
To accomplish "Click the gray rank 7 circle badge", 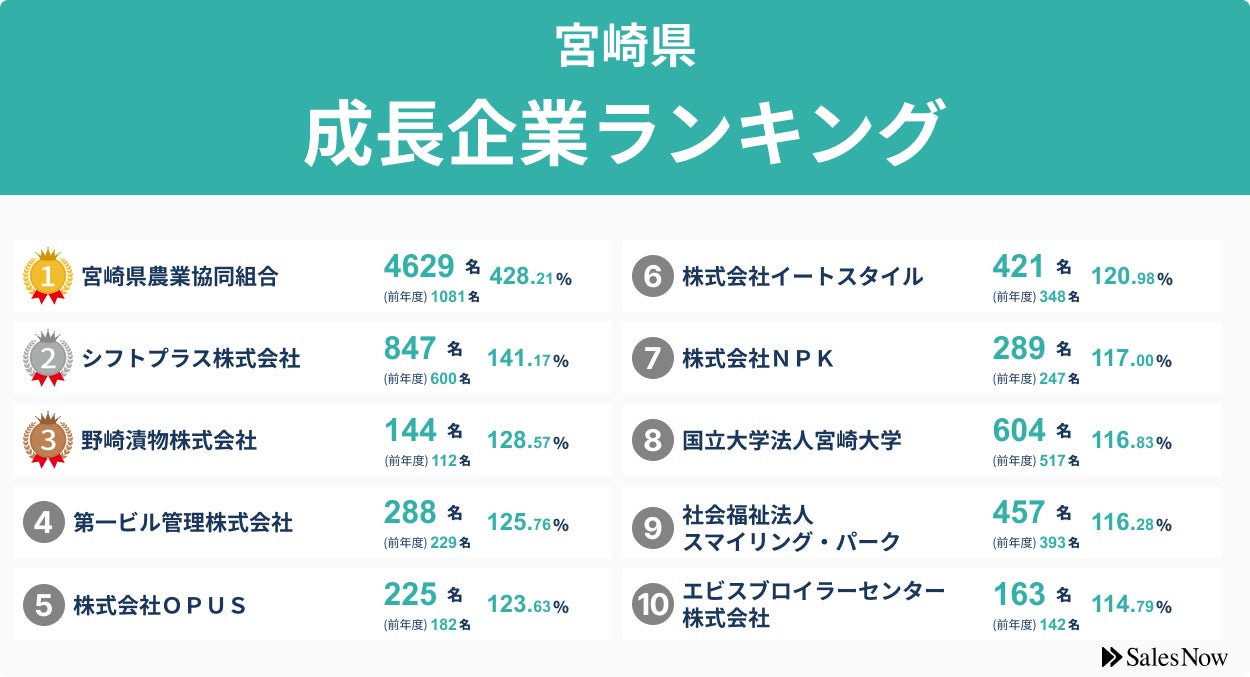I will pyautogui.click(x=653, y=358).
